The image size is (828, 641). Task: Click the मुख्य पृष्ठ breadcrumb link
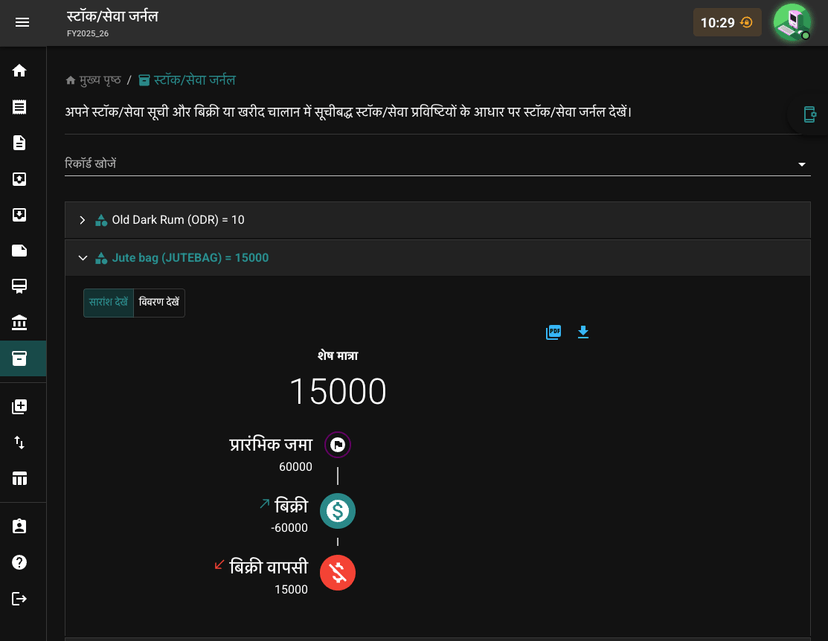(93, 80)
